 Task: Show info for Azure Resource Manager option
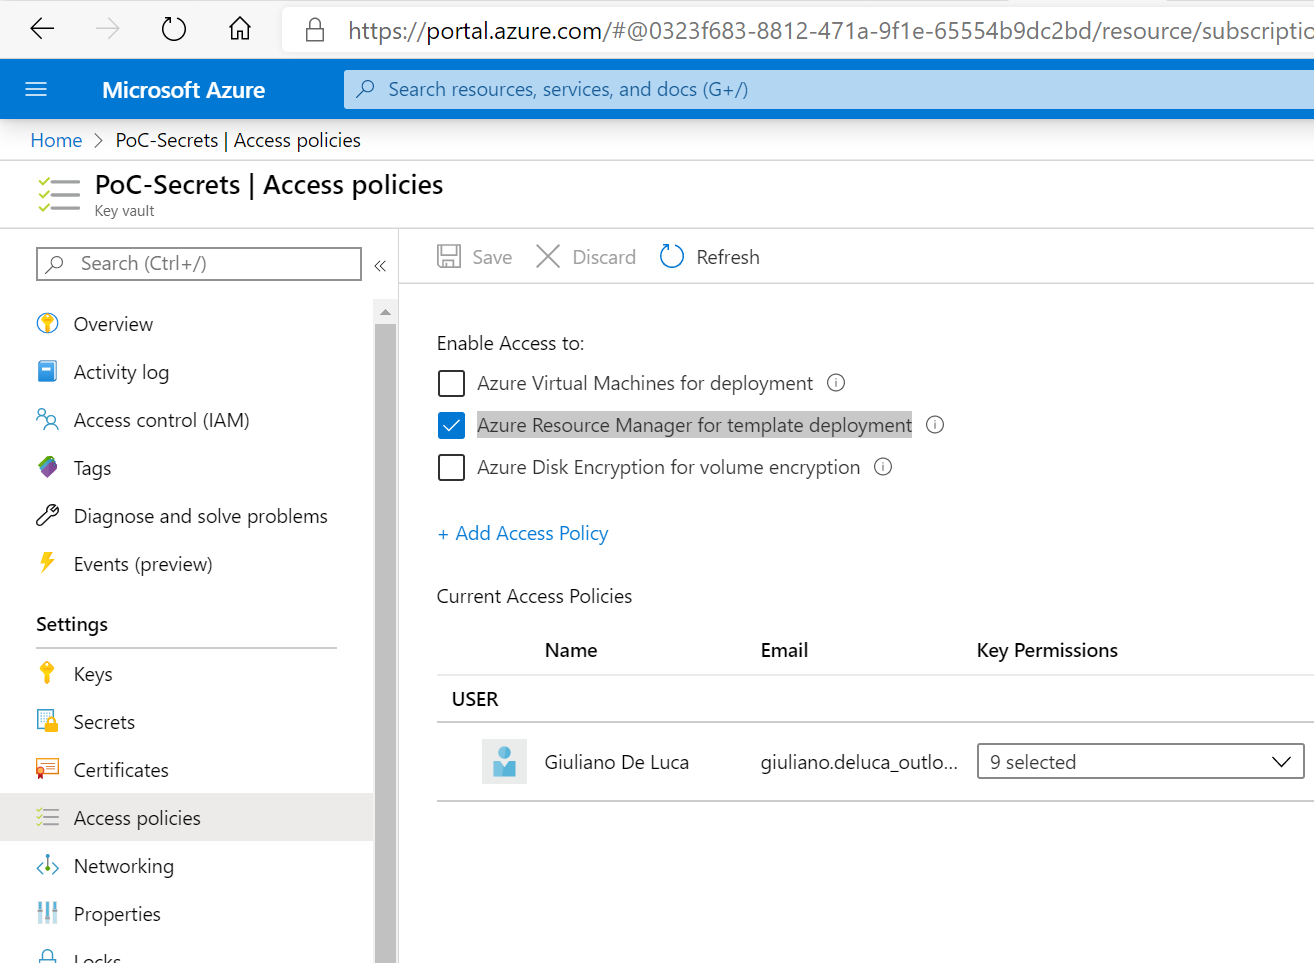[935, 425]
